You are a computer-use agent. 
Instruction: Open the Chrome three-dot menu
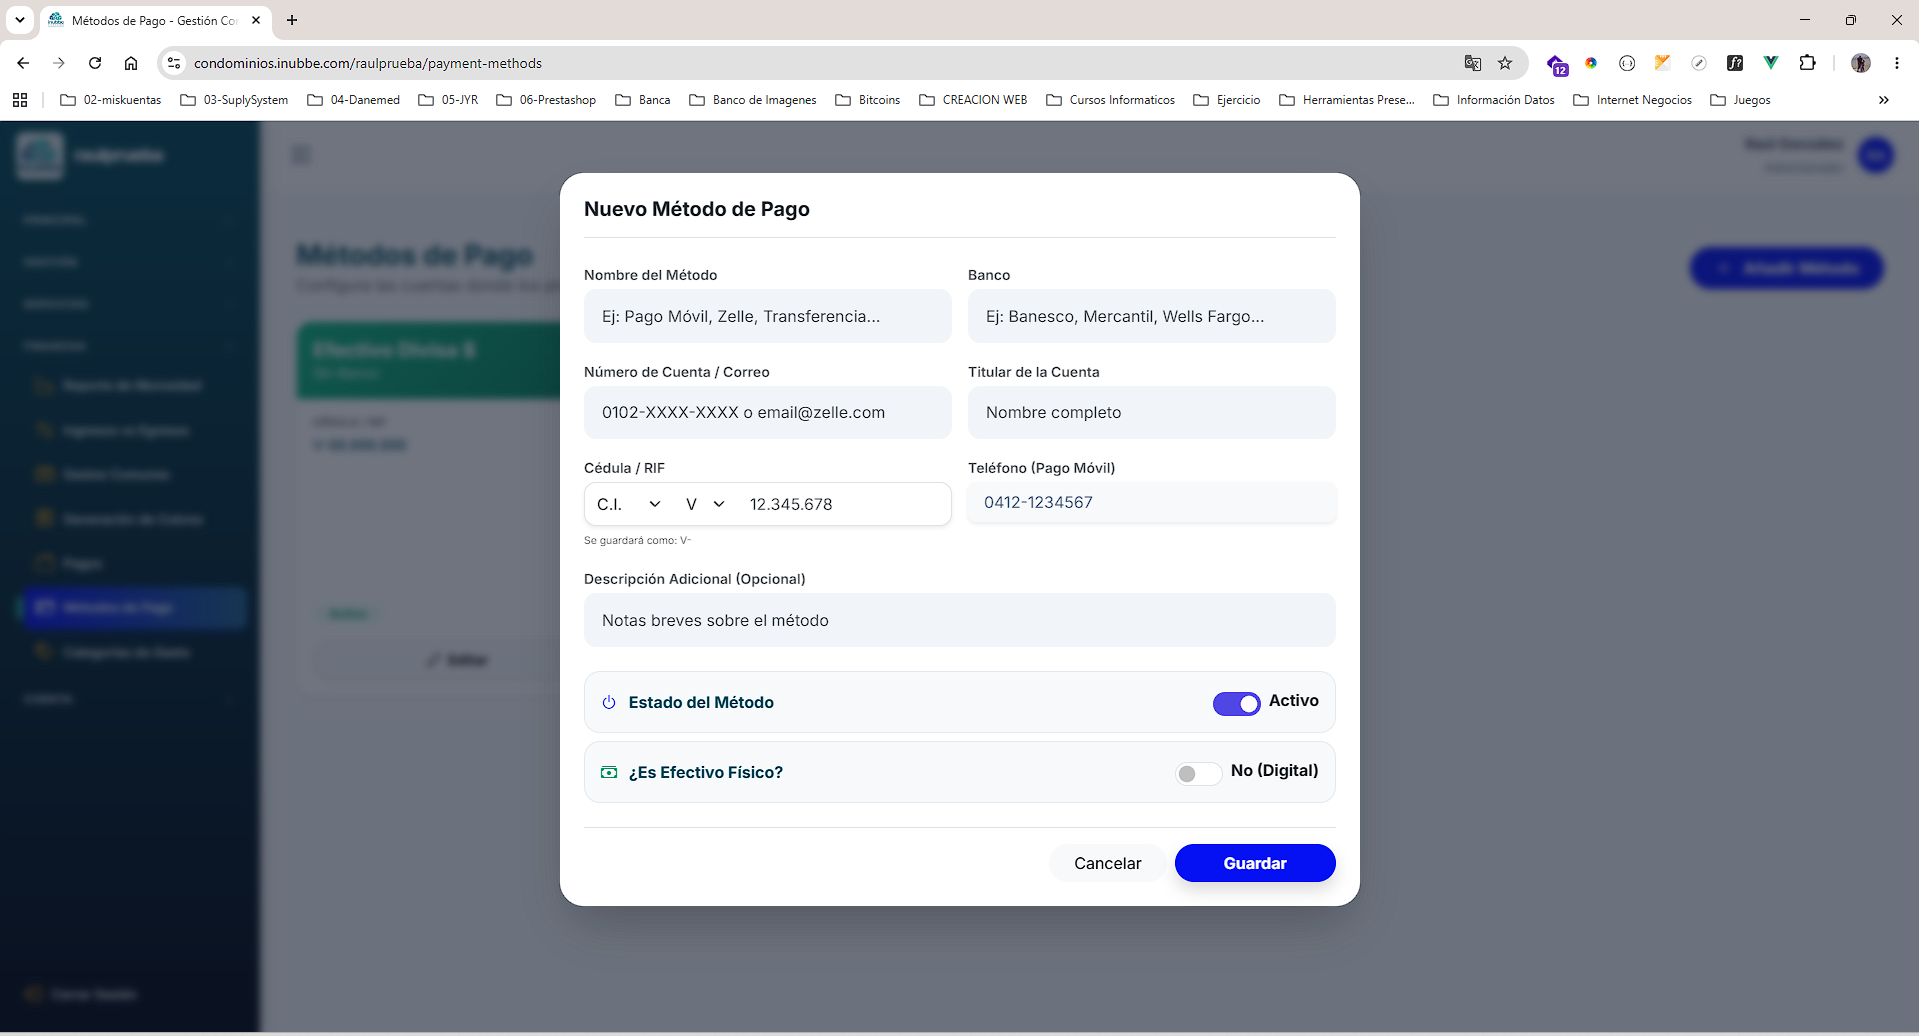pos(1897,63)
